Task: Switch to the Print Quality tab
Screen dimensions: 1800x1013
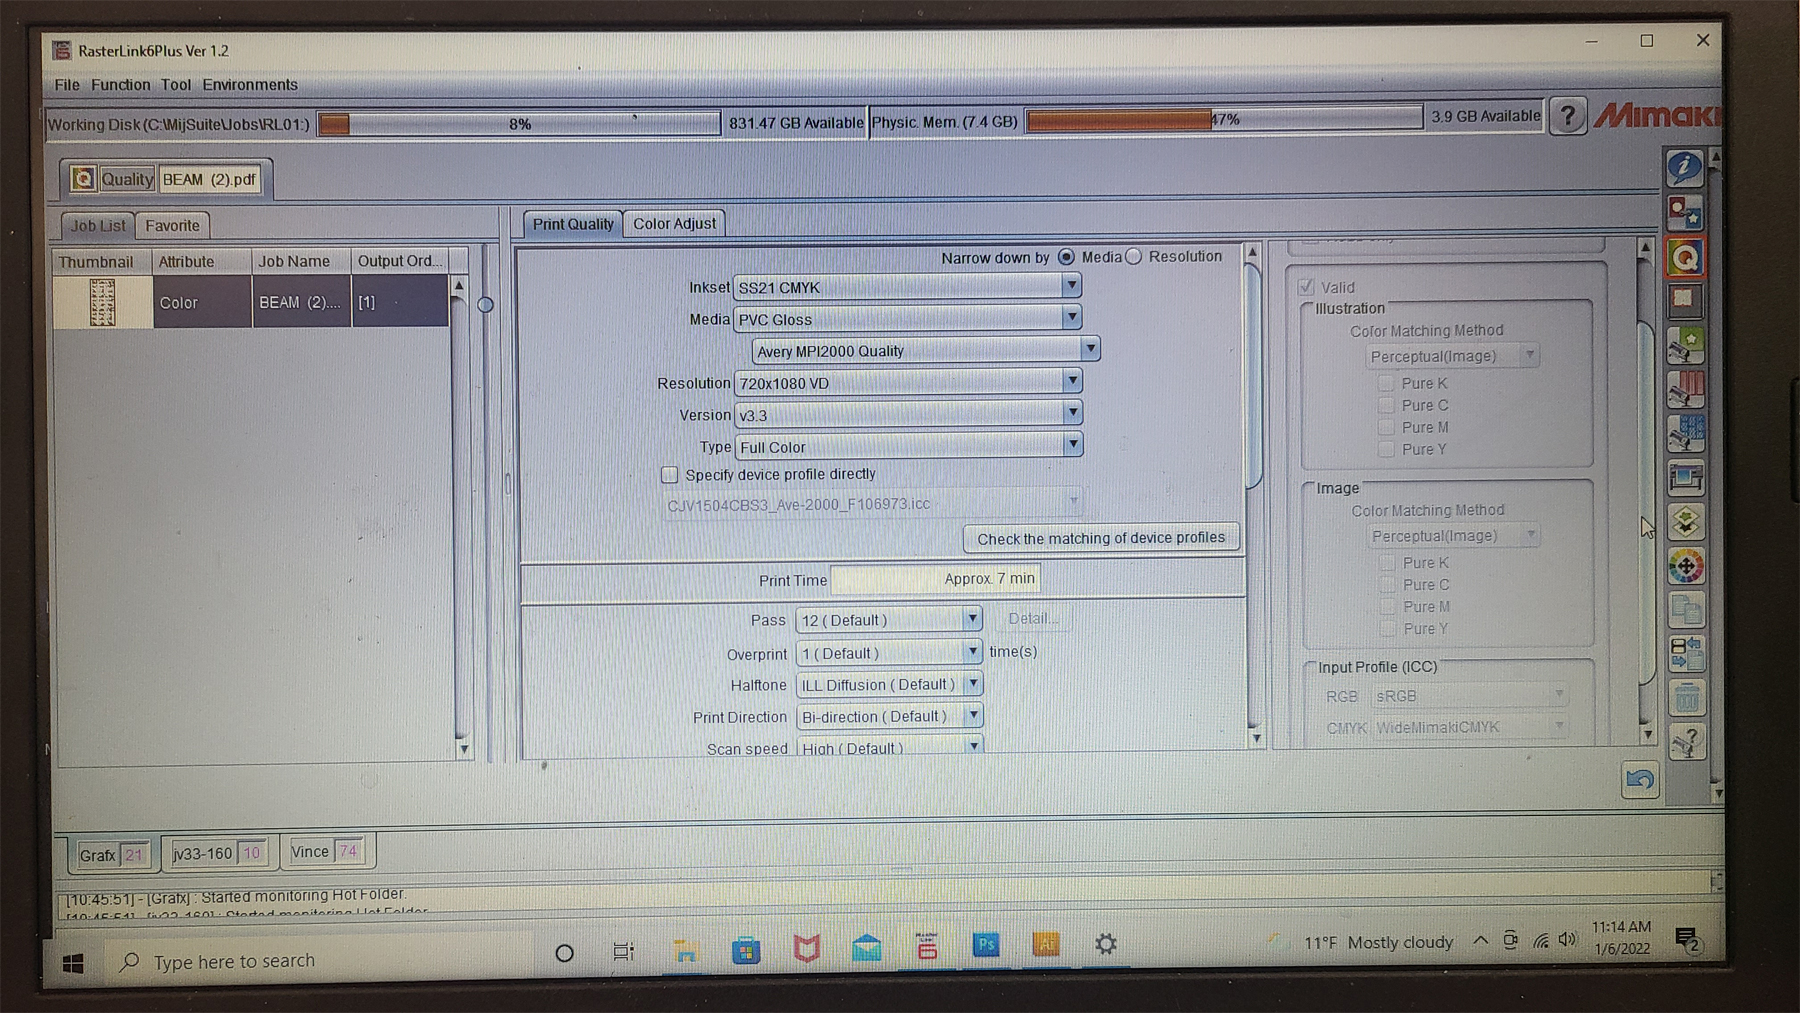Action: 573,224
